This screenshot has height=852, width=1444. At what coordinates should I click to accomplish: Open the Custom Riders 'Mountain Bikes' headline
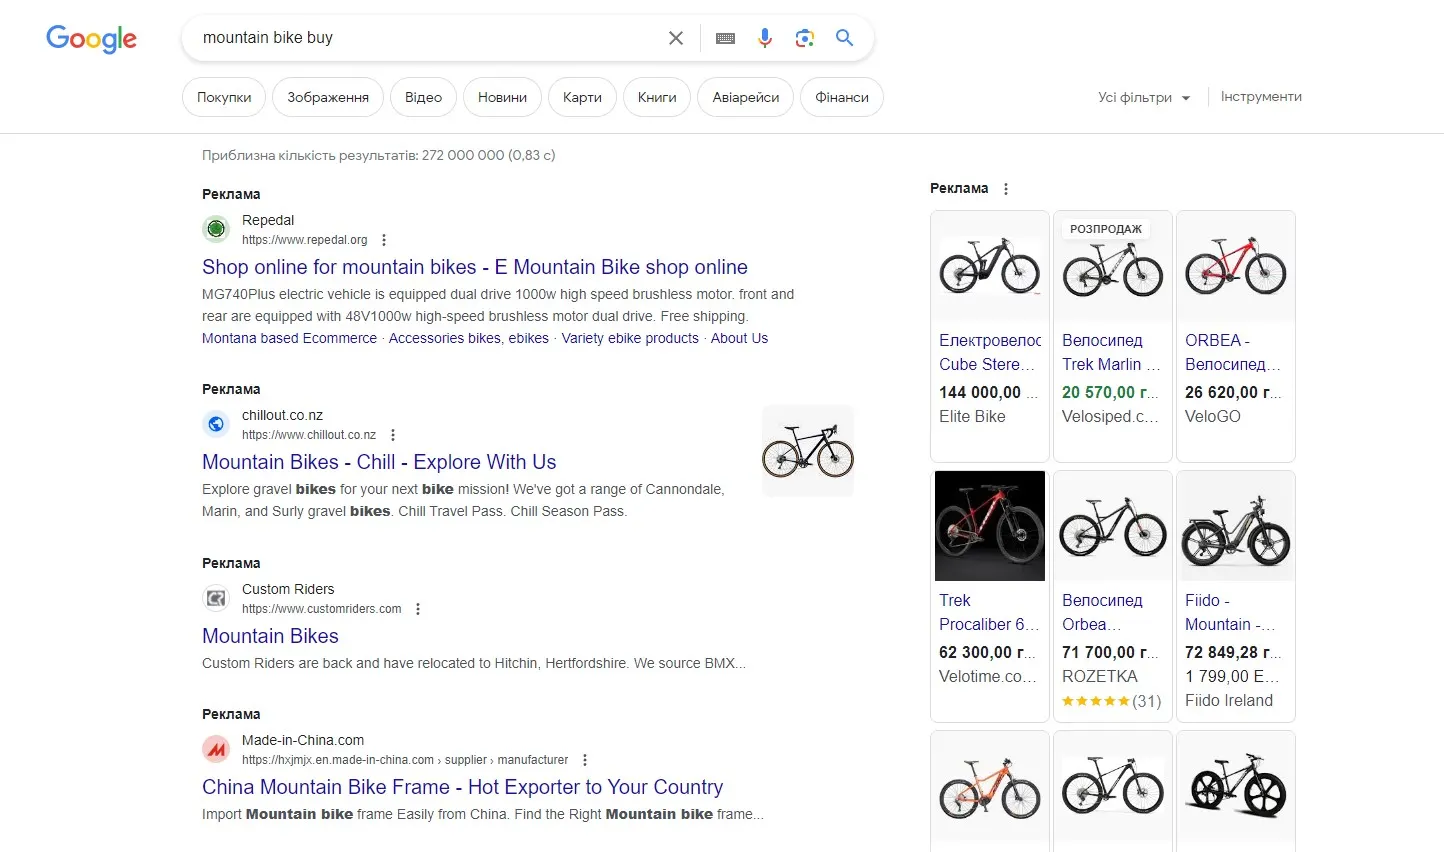coord(270,636)
